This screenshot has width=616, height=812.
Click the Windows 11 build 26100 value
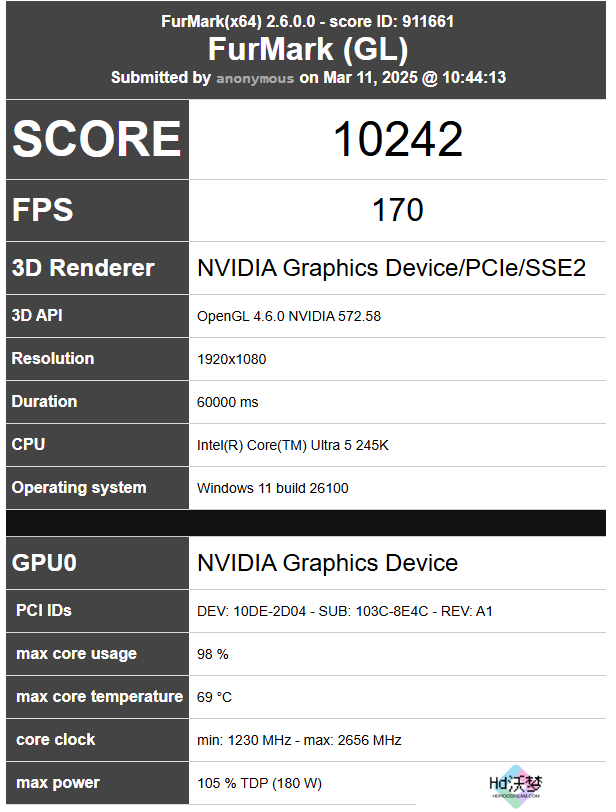click(272, 488)
